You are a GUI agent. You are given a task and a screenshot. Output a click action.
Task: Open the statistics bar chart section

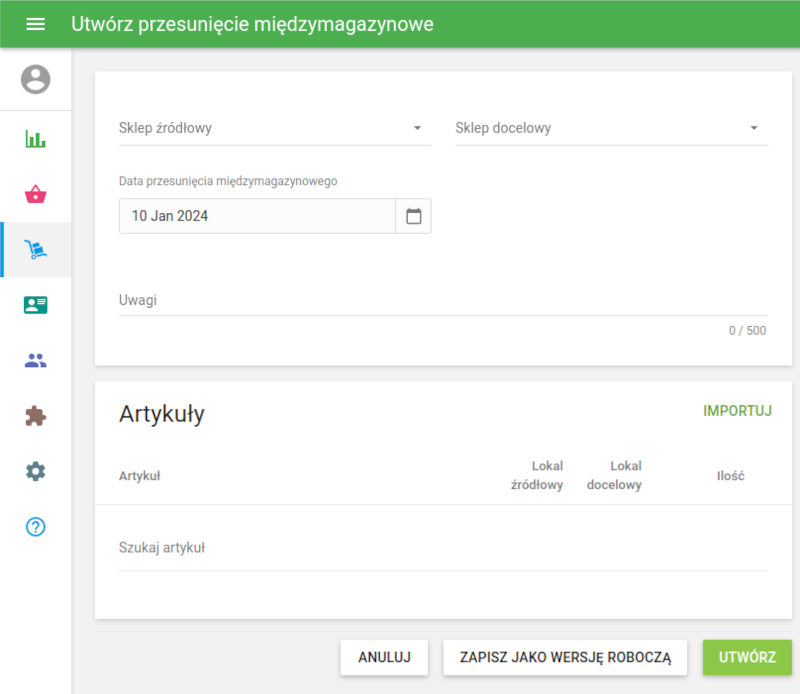[36, 140]
